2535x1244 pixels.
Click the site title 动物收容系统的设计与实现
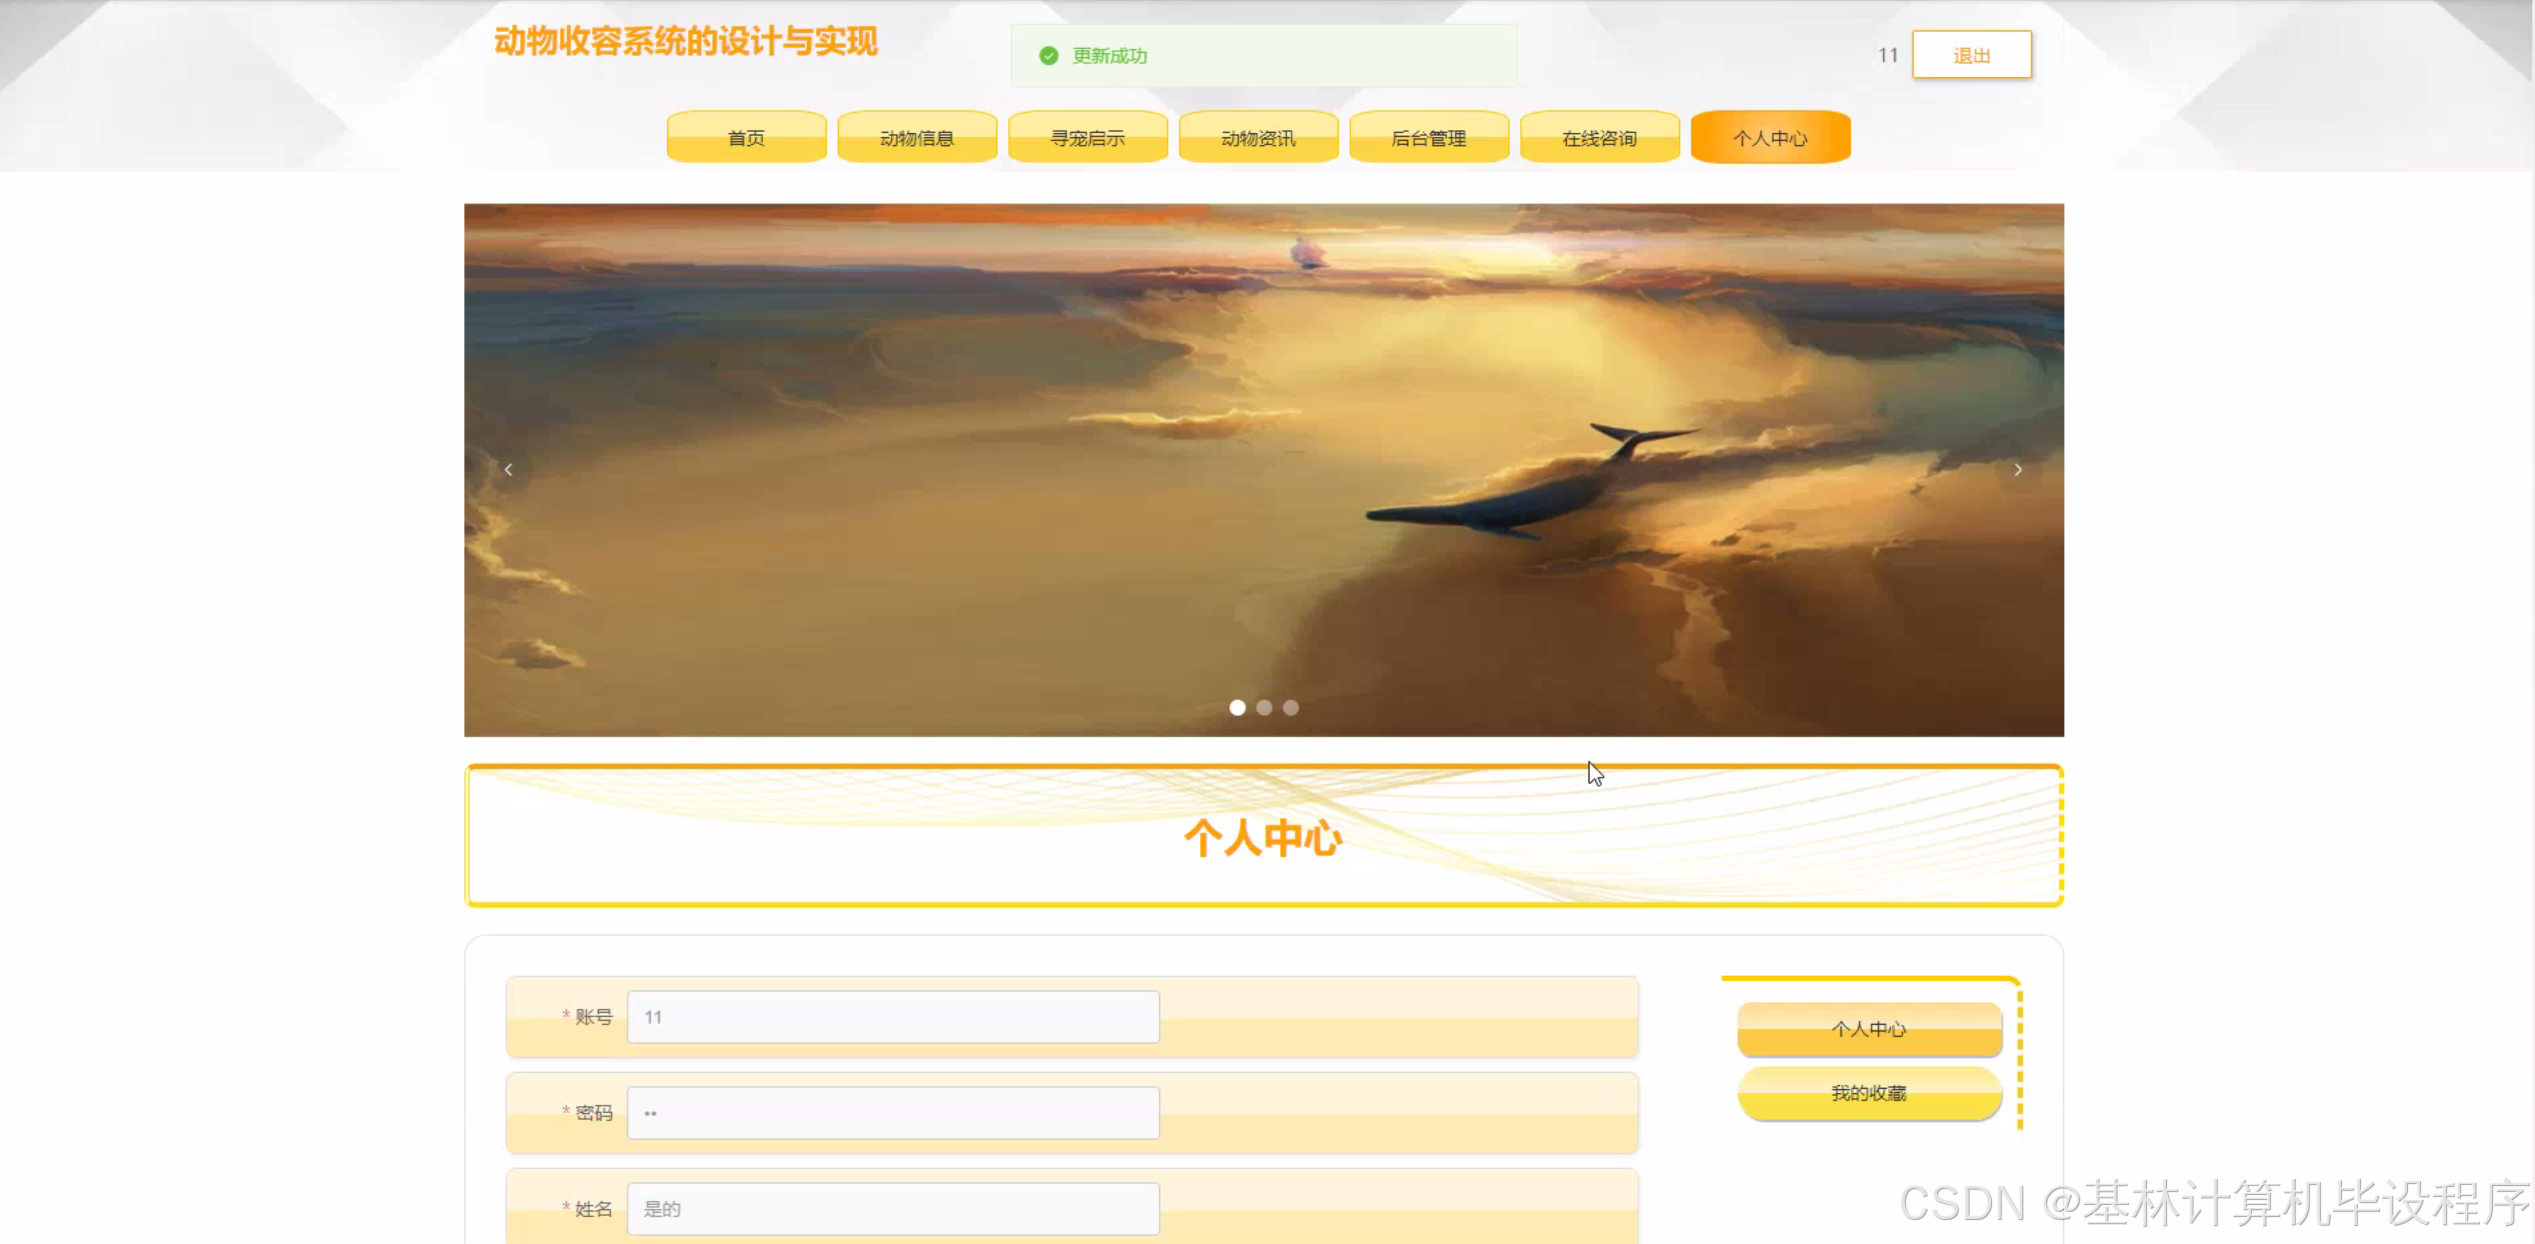click(685, 42)
